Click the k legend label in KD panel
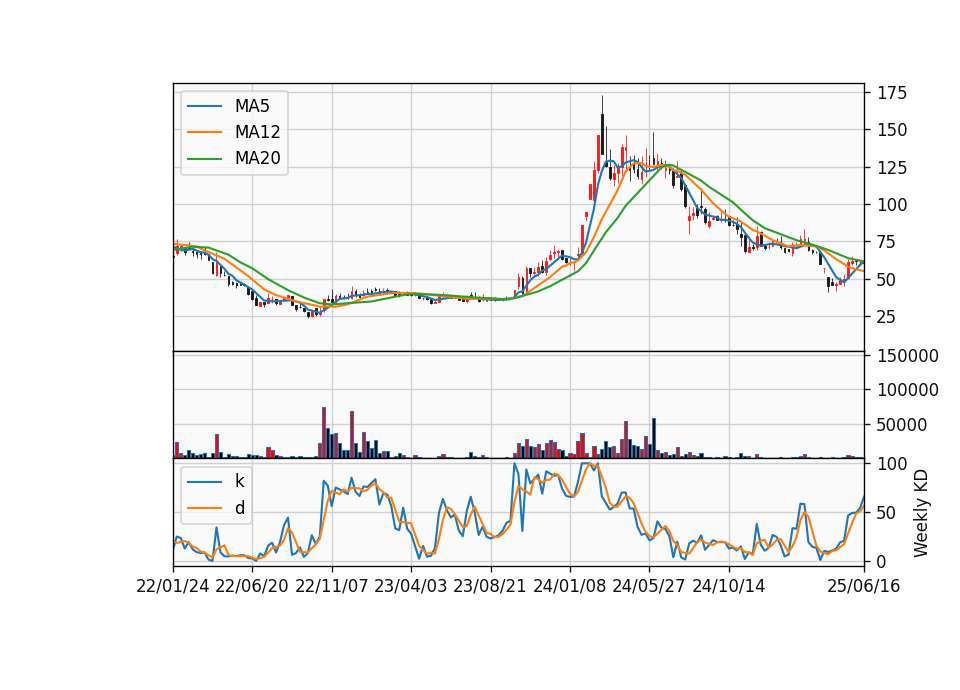Screen dimensions: 960x690 click(239, 481)
